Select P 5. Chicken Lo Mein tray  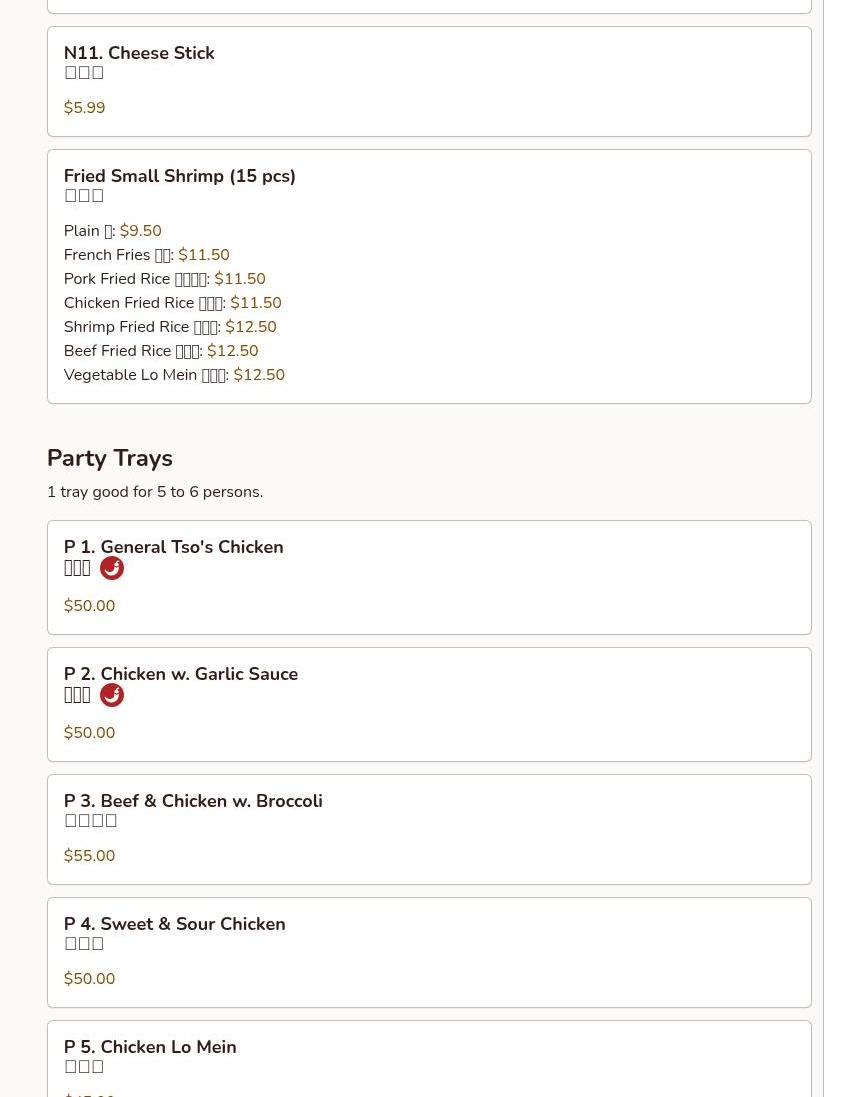click(x=429, y=1059)
